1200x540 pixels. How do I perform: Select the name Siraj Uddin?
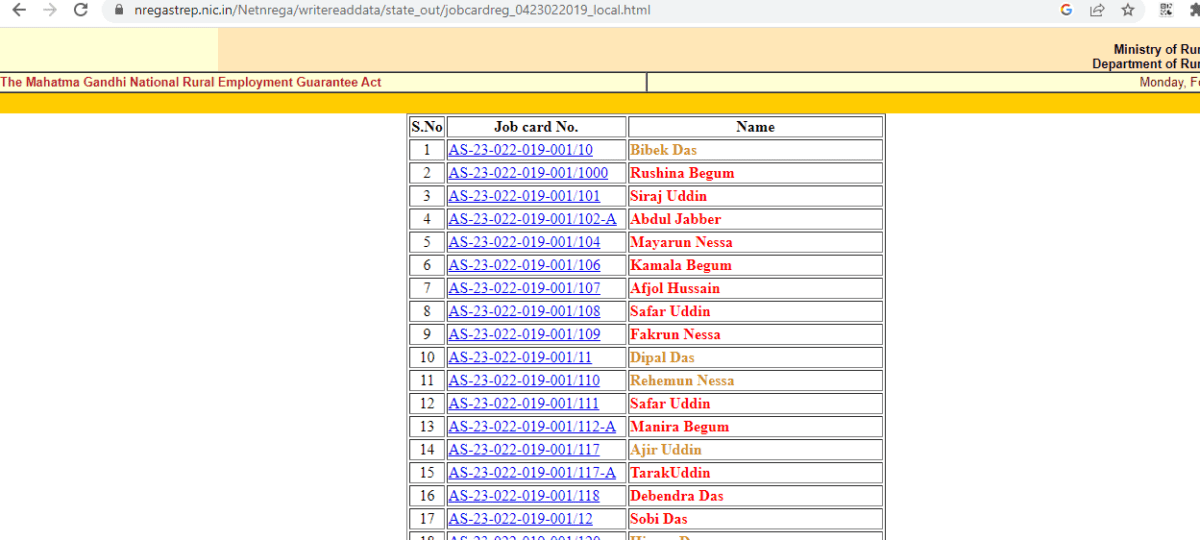(668, 196)
